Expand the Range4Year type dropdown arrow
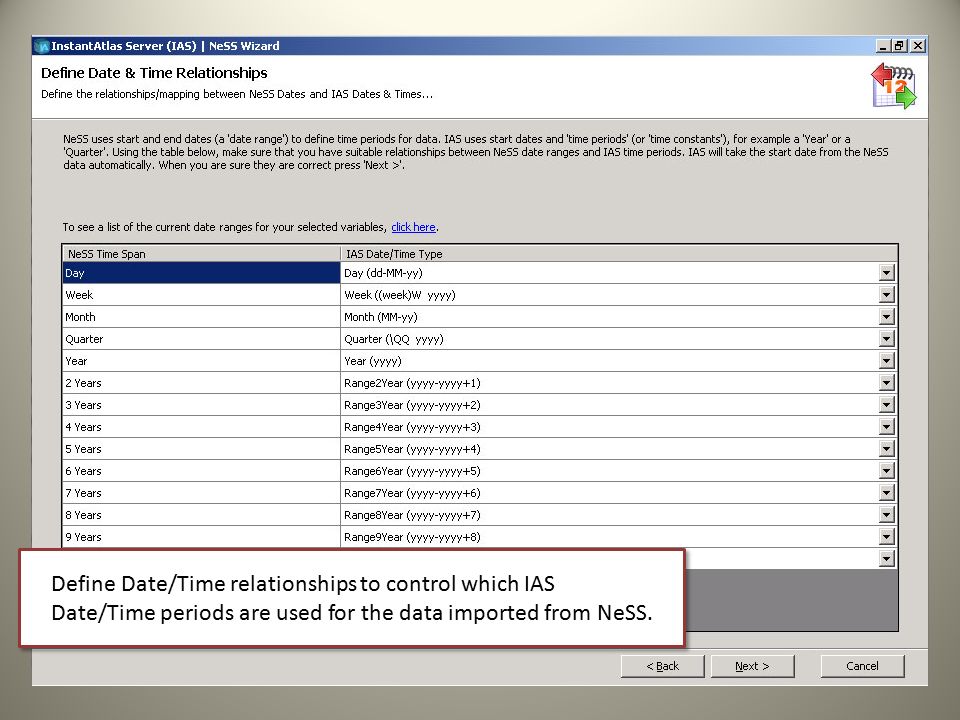This screenshot has height=720, width=960. coord(886,427)
